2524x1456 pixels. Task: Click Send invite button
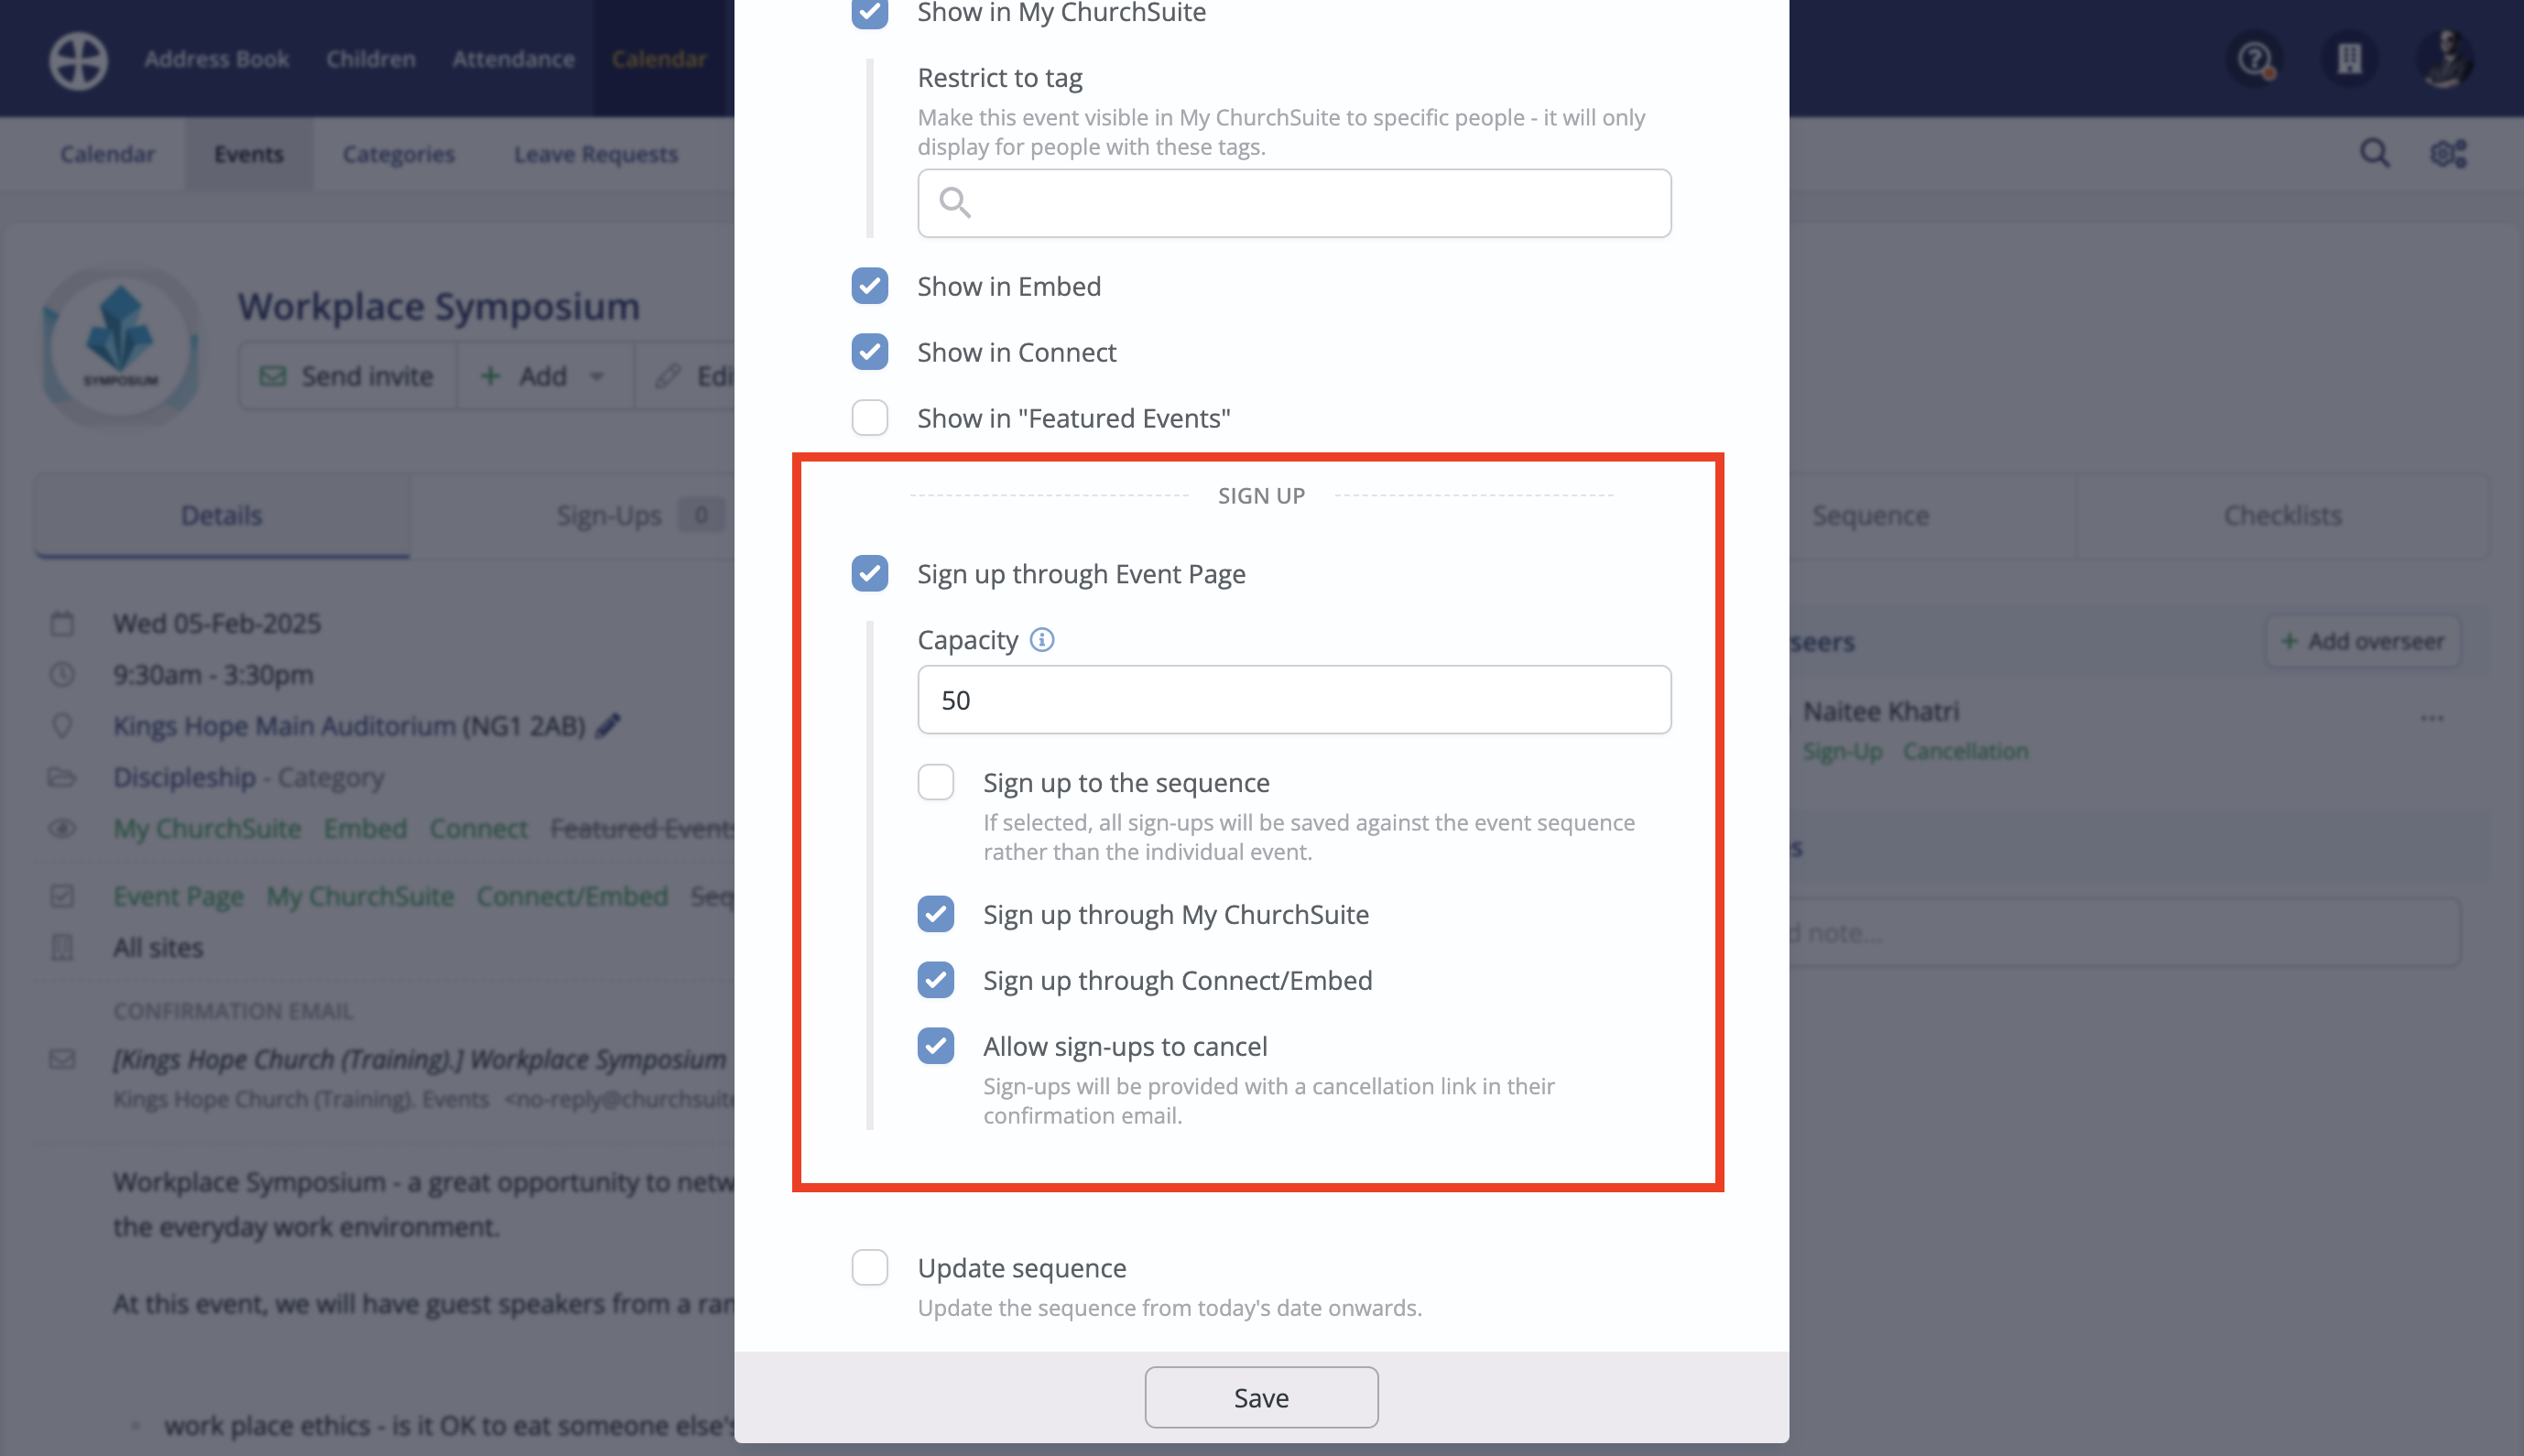347,376
